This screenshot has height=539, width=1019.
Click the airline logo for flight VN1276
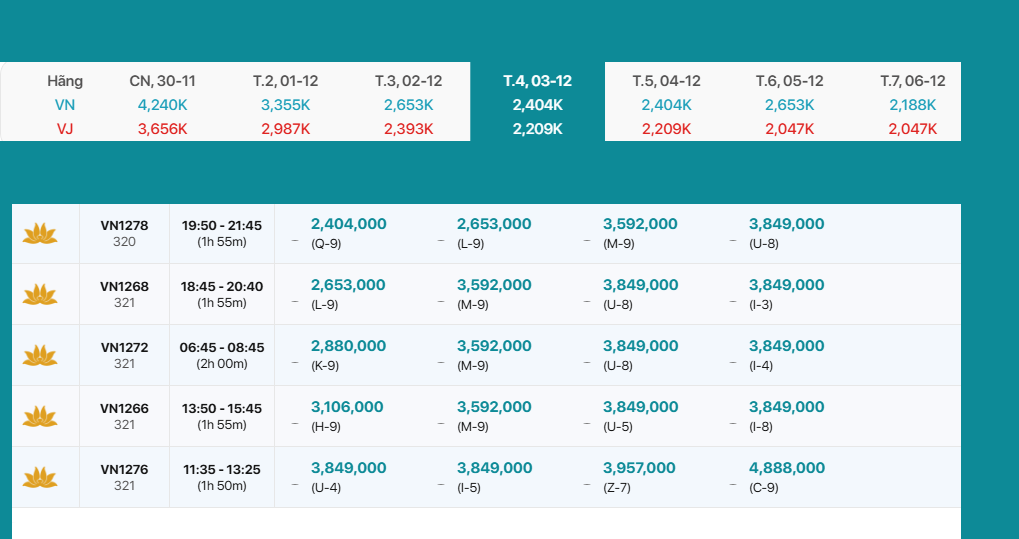[40, 478]
